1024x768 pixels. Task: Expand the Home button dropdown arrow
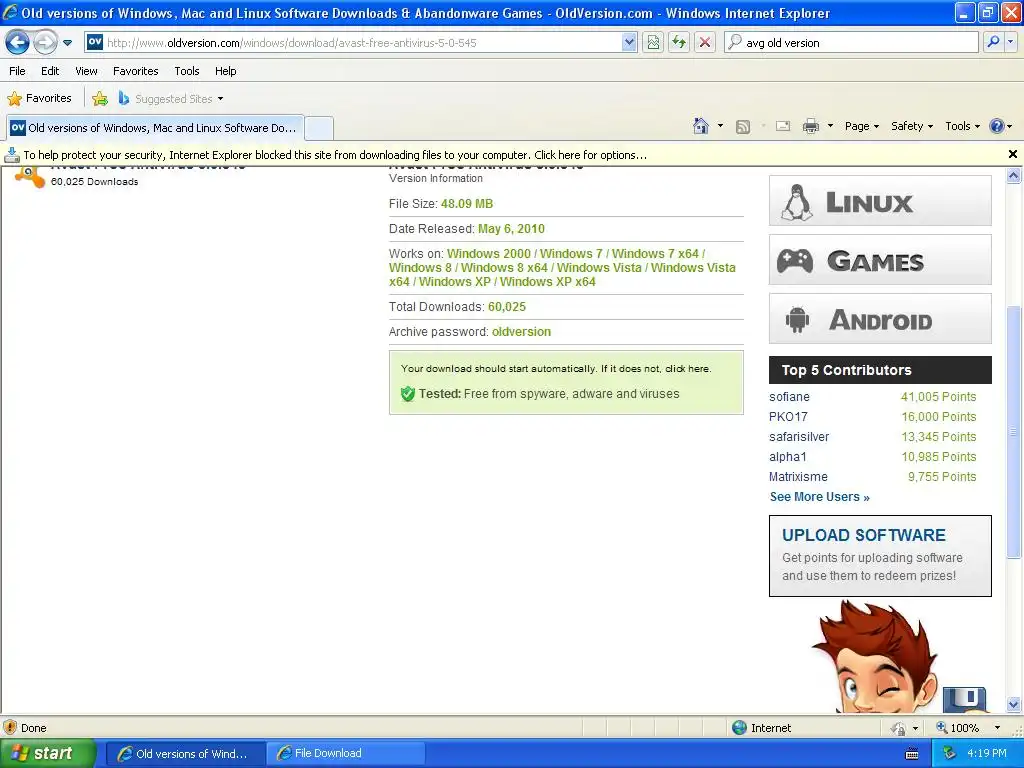(720, 126)
